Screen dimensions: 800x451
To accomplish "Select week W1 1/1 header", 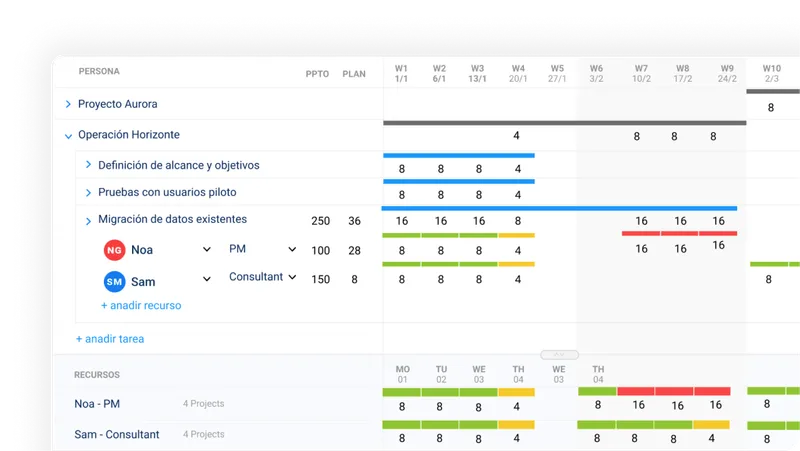I will pos(402,73).
